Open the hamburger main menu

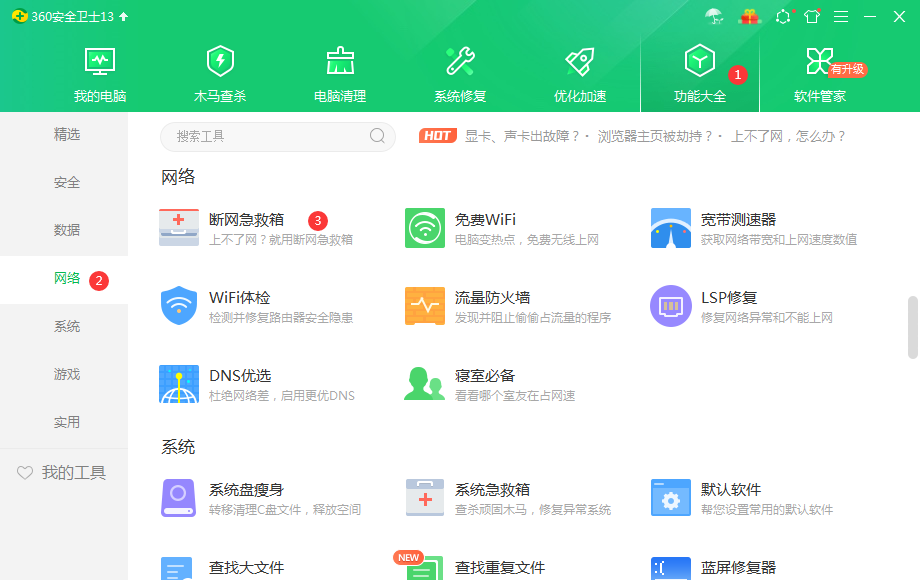pyautogui.click(x=841, y=16)
